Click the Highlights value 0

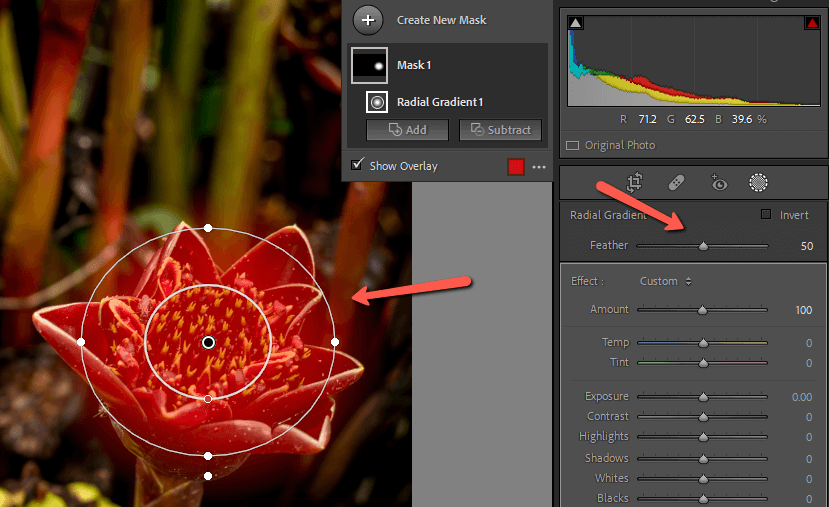point(809,437)
